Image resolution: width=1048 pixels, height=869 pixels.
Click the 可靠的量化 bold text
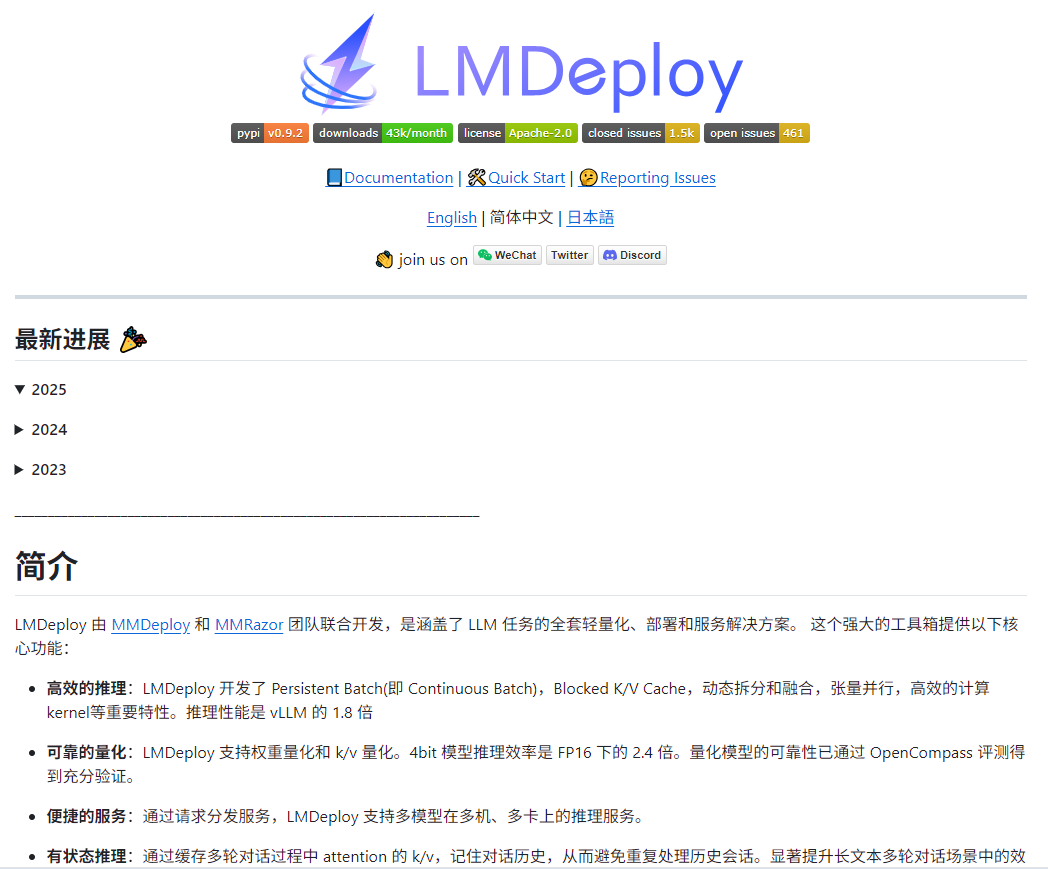[86, 753]
